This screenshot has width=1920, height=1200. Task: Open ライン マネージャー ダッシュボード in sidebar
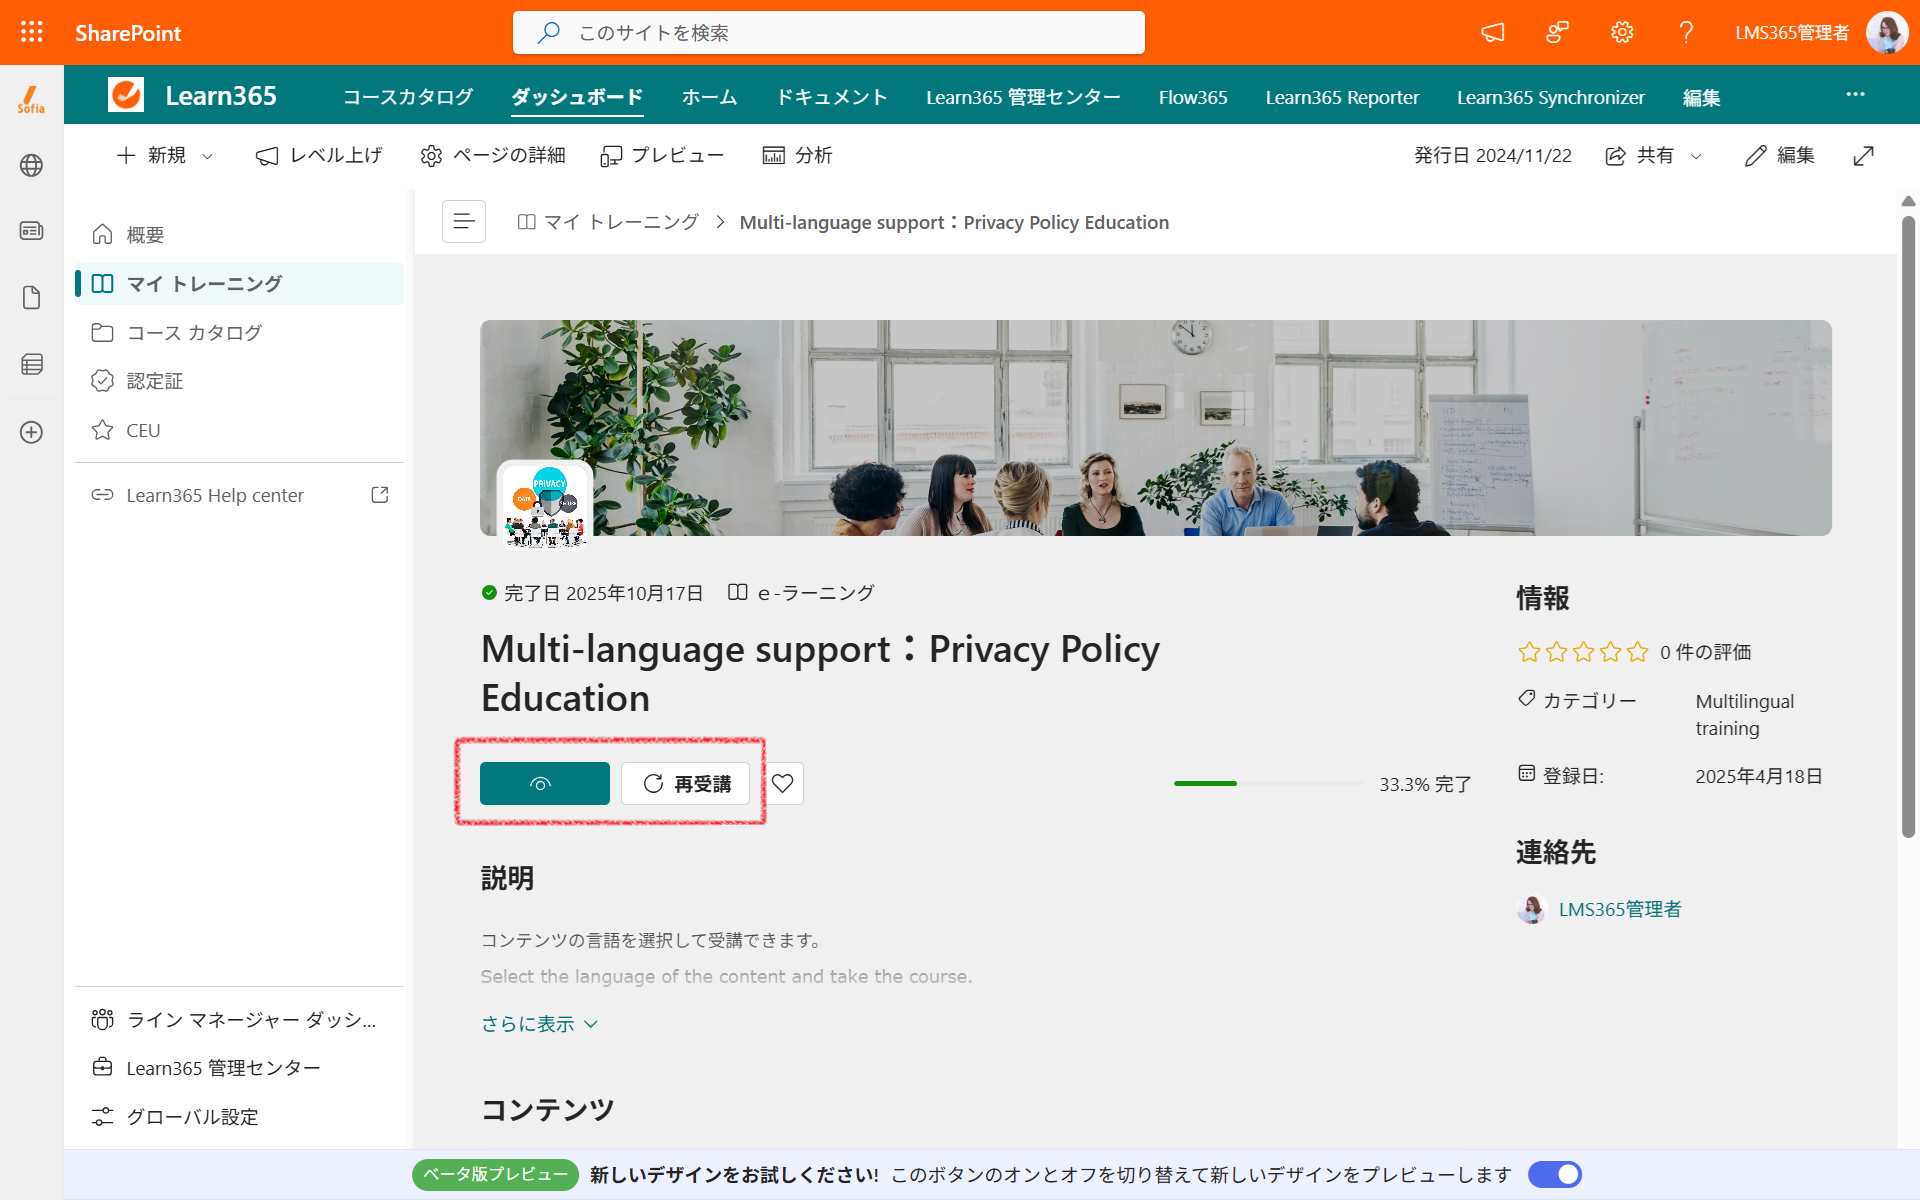pyautogui.click(x=239, y=1019)
